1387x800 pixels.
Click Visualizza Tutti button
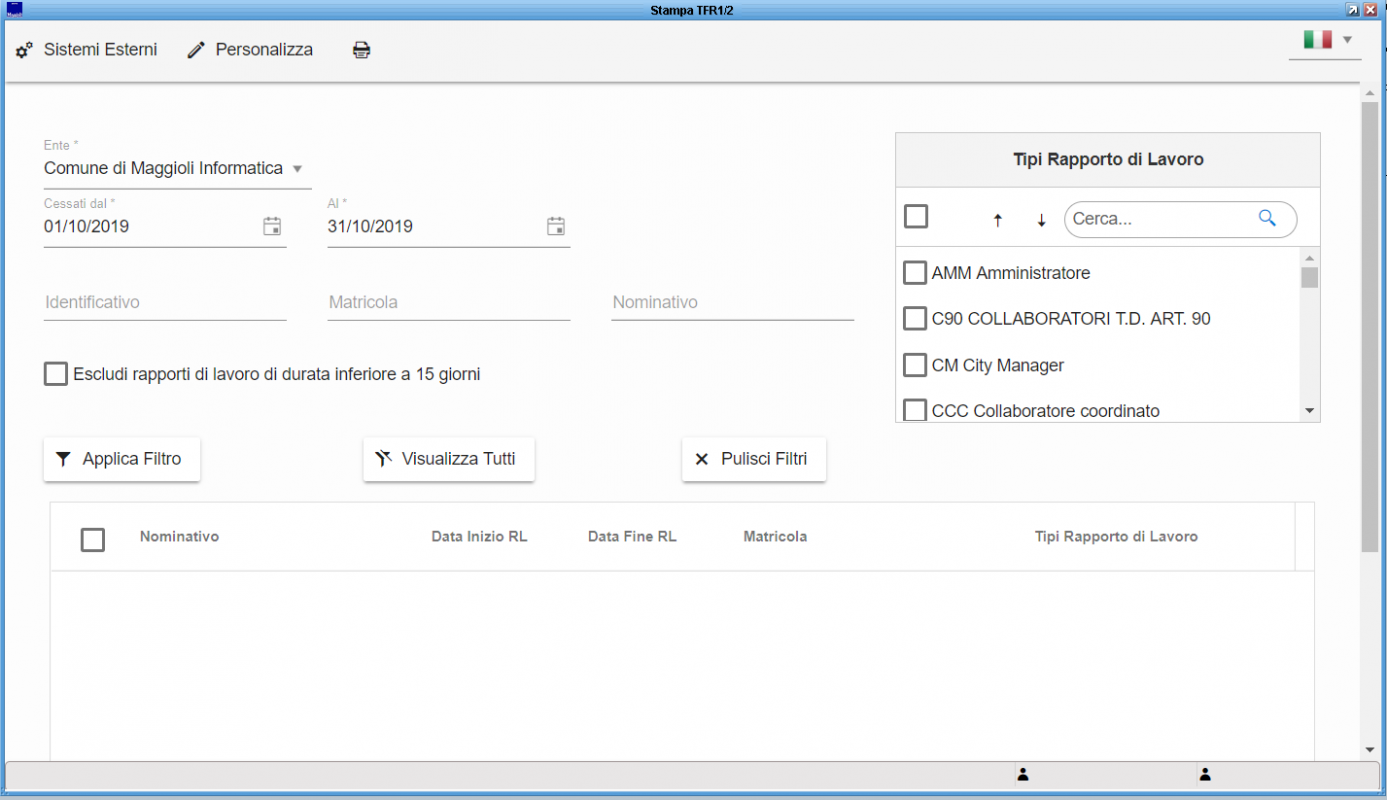pos(449,460)
